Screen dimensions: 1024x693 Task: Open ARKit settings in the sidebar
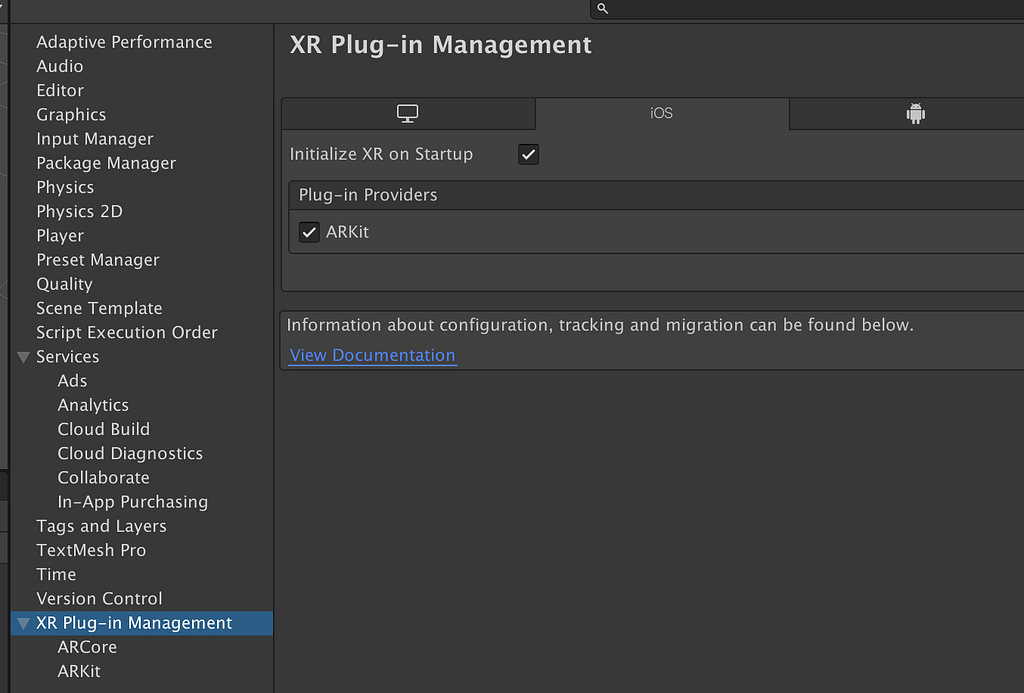point(79,671)
